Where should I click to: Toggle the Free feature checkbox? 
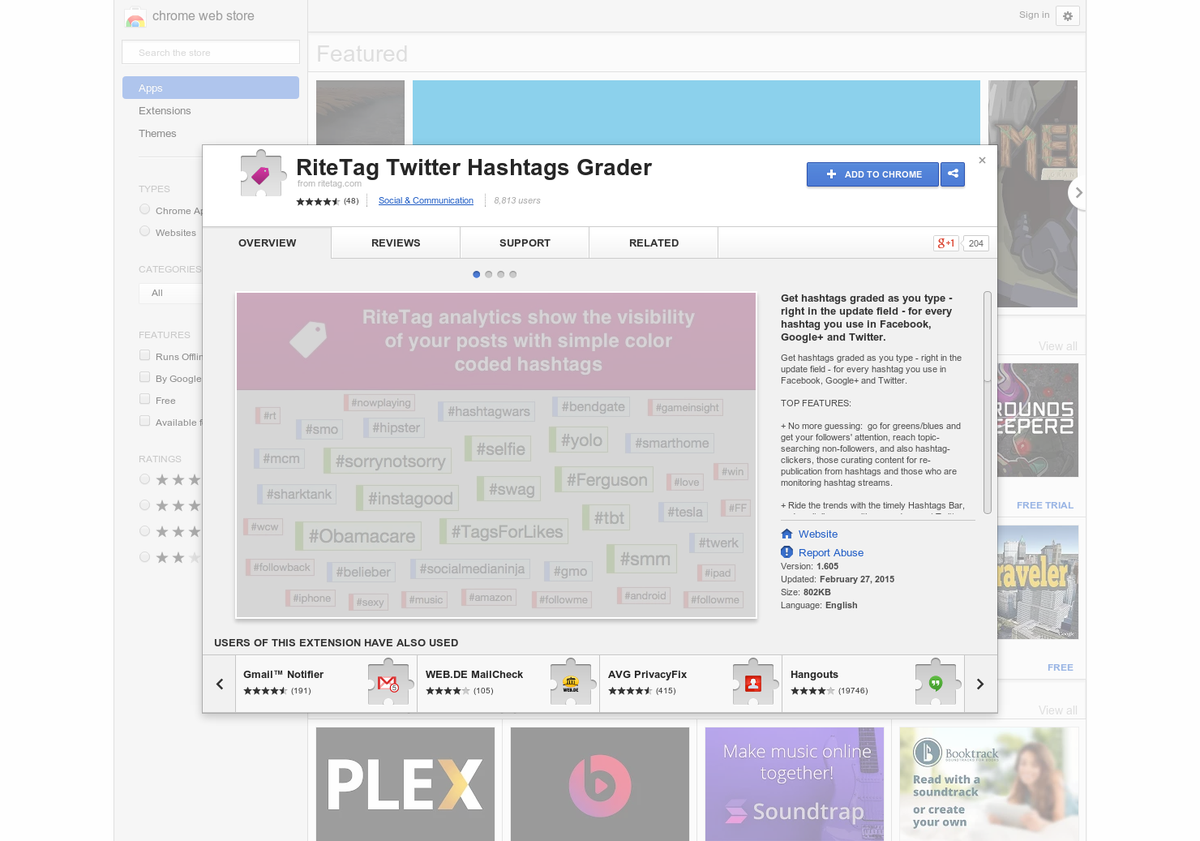[x=145, y=399]
